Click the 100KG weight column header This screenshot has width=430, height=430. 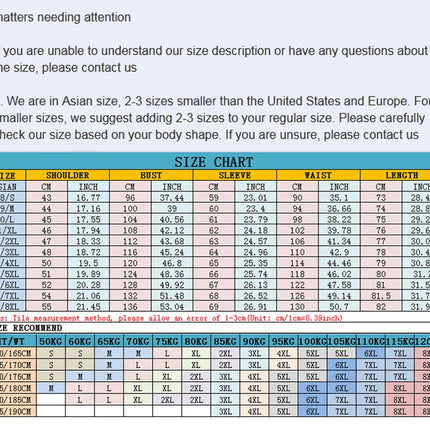point(312,341)
